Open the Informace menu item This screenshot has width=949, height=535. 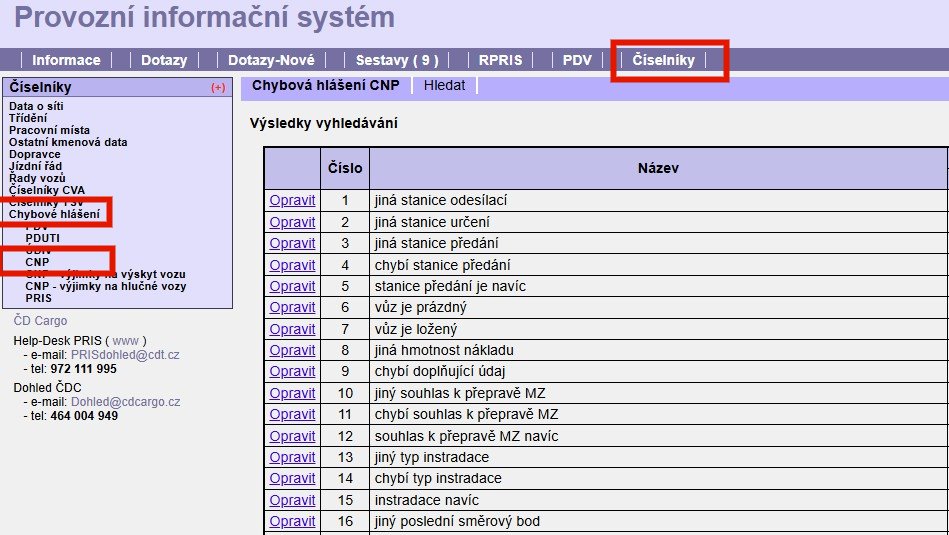(66, 60)
